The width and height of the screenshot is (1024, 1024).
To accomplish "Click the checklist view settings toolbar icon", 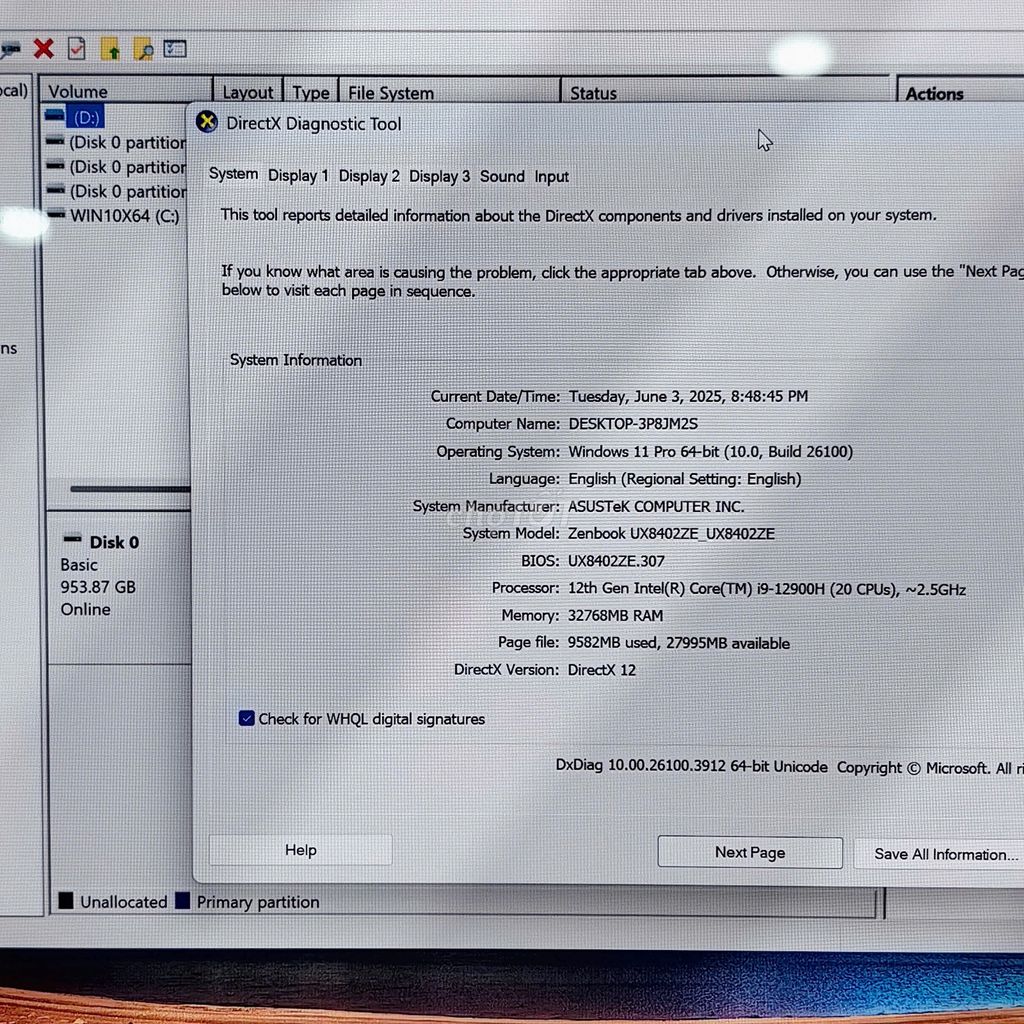I will (x=175, y=49).
